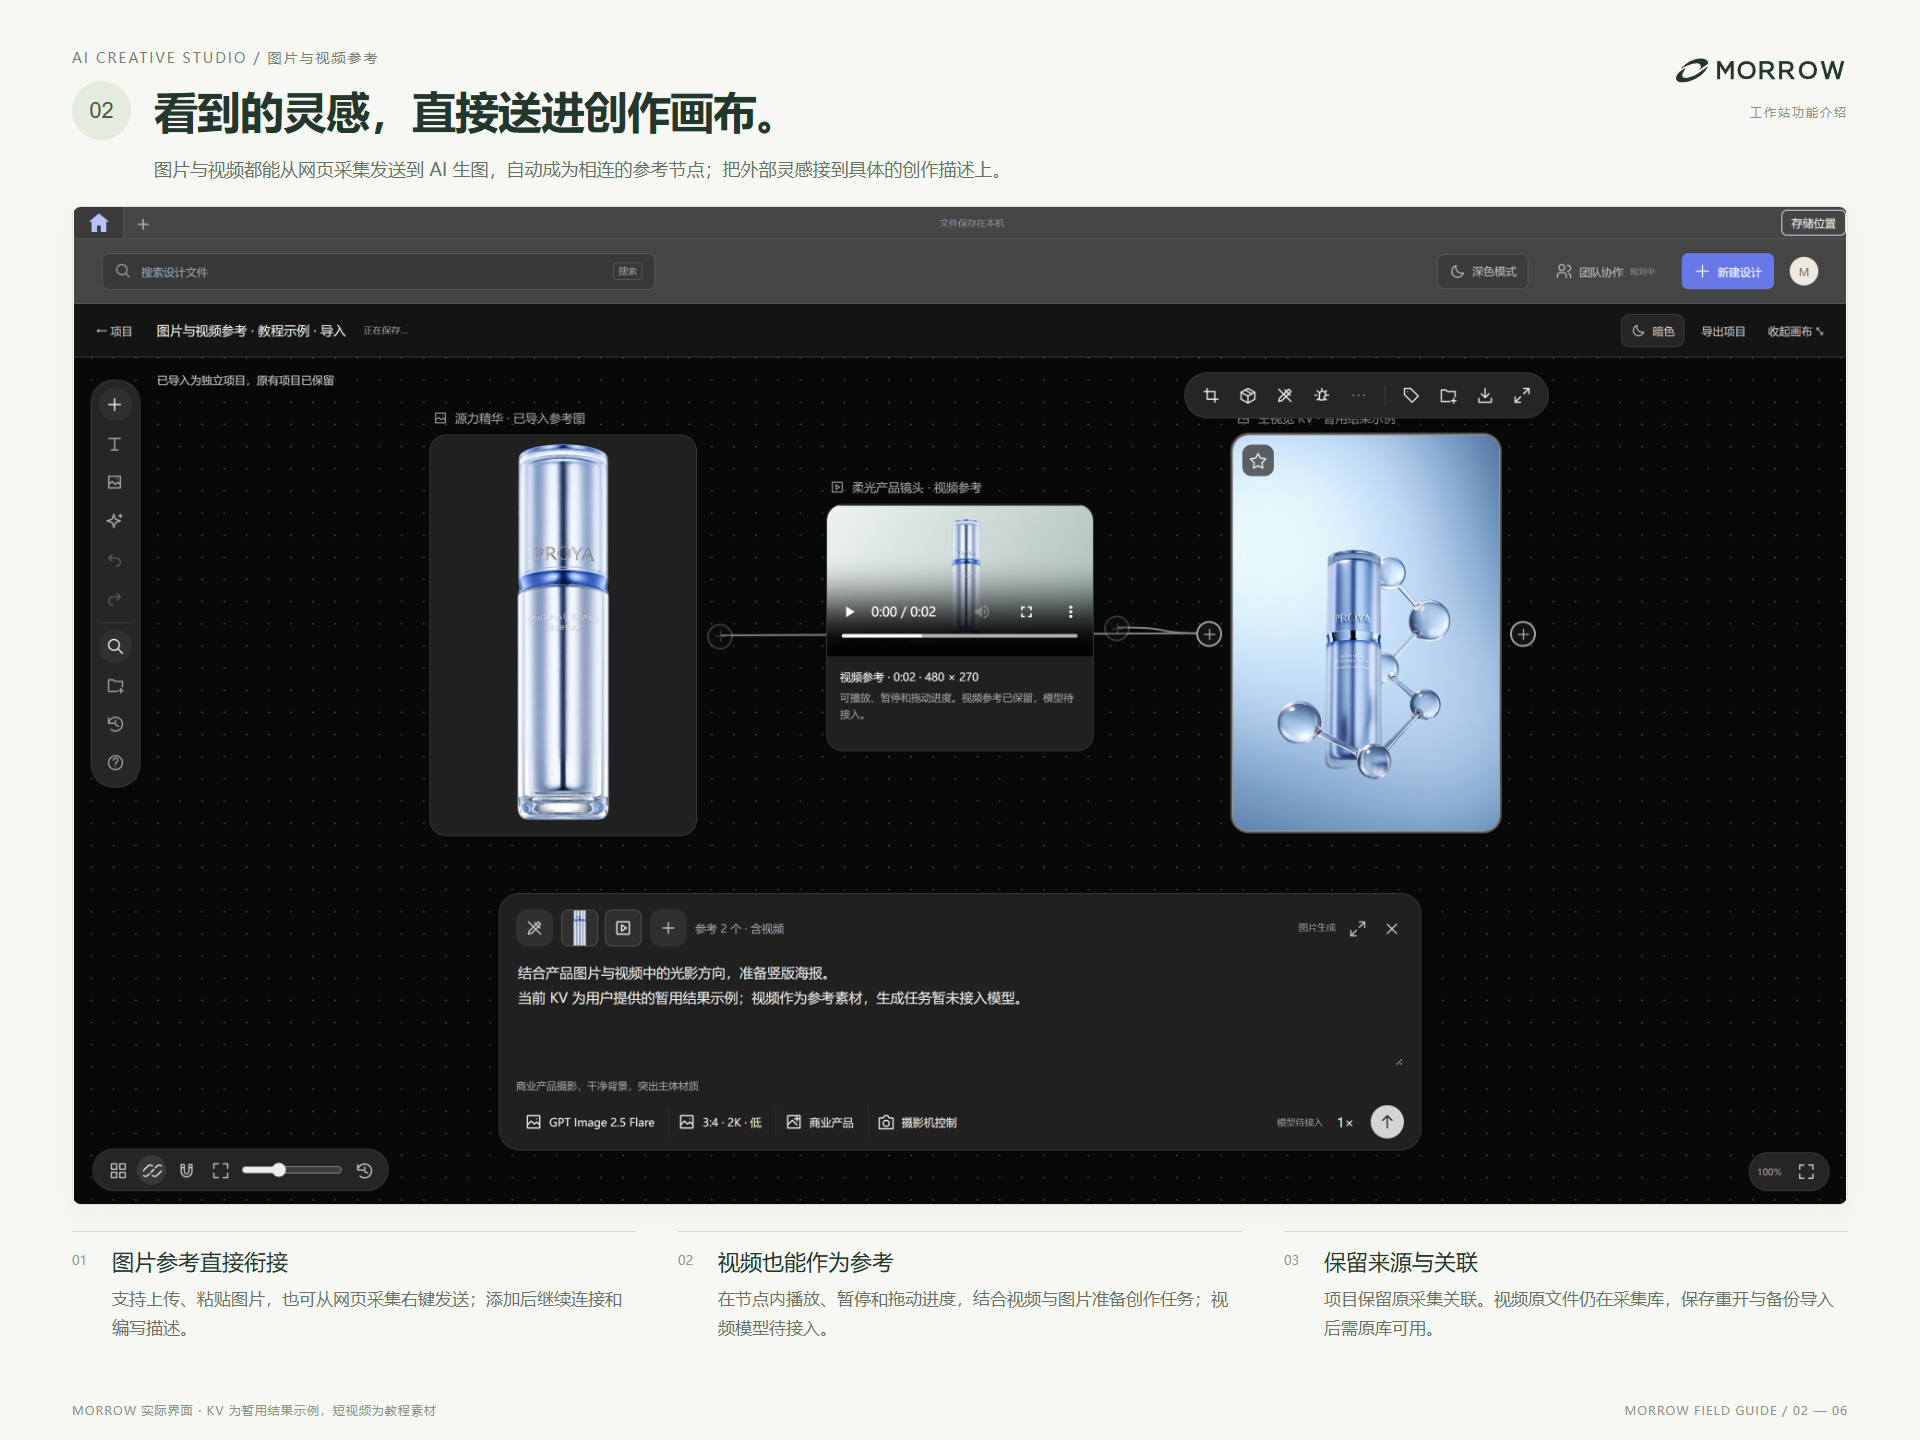Click the 3D cube icon in floating toolbar
Viewport: 1920px width, 1440px height.
coord(1248,395)
